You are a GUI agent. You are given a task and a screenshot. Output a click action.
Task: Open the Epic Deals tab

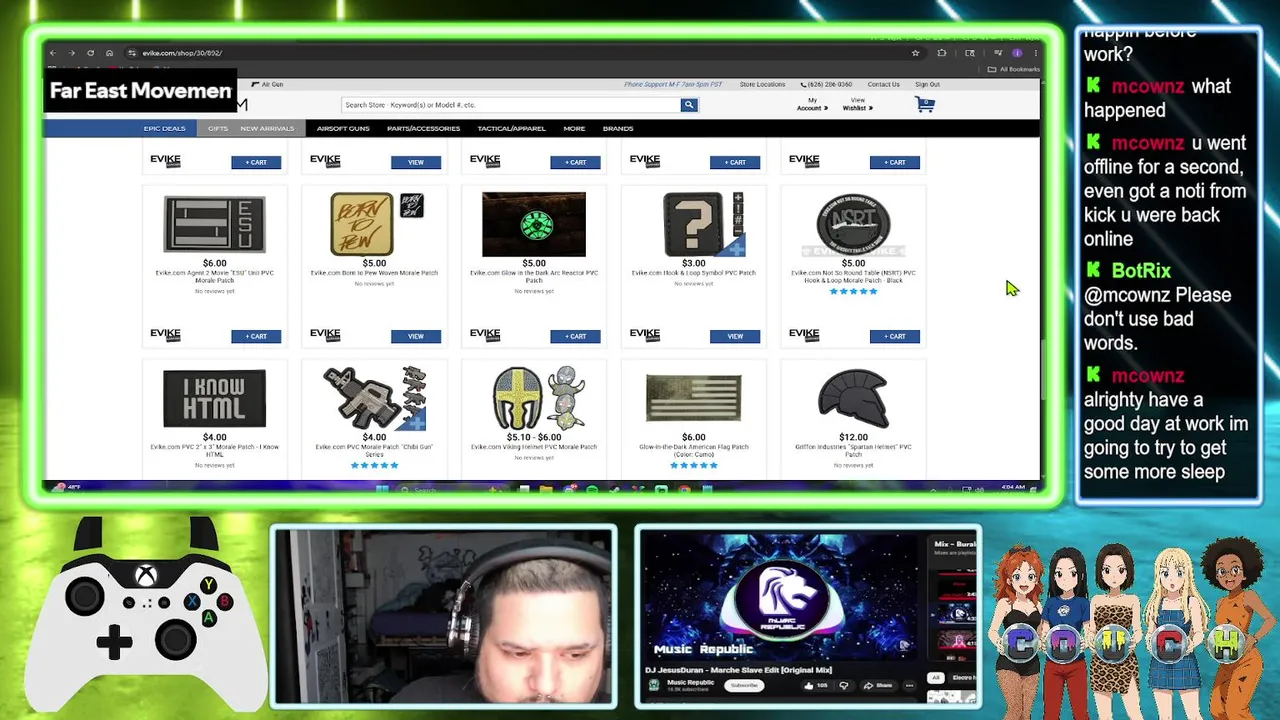(164, 129)
